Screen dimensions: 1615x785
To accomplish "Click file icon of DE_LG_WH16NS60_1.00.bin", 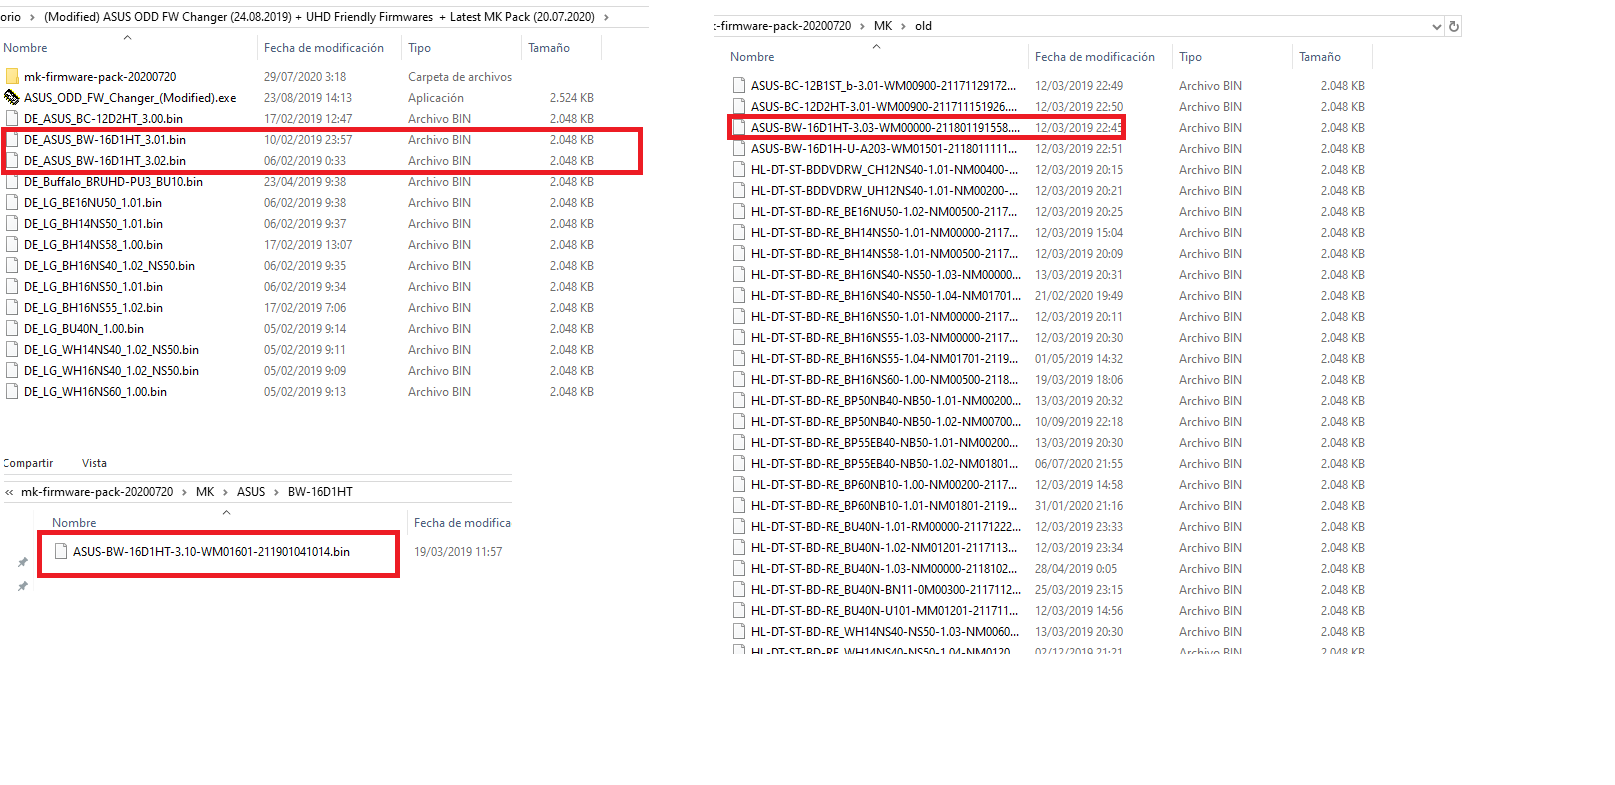I will (x=12, y=391).
